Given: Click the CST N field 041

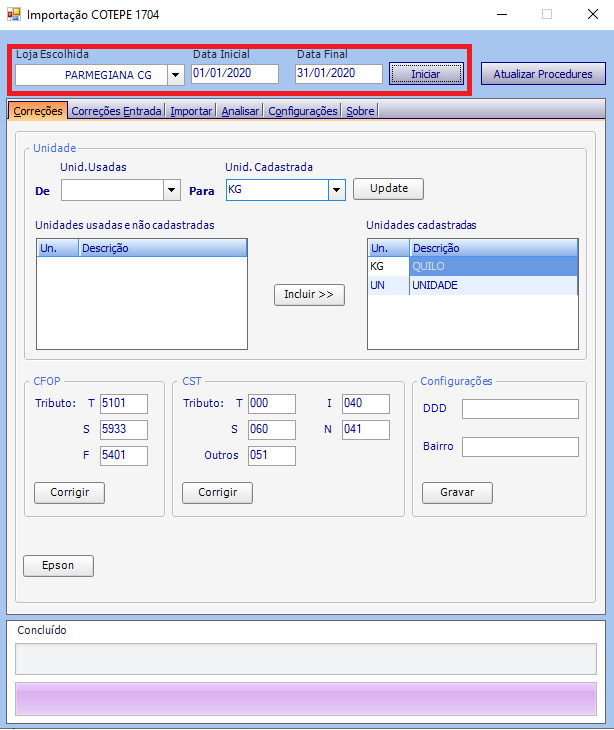Looking at the screenshot, I should click(366, 429).
